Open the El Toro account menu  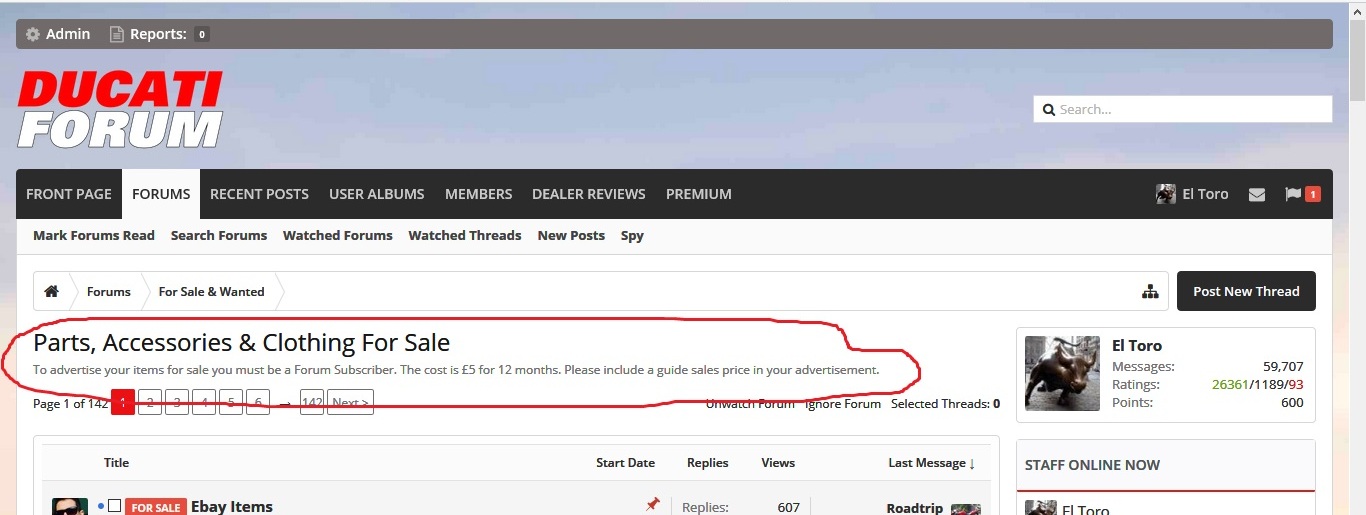(x=1192, y=194)
